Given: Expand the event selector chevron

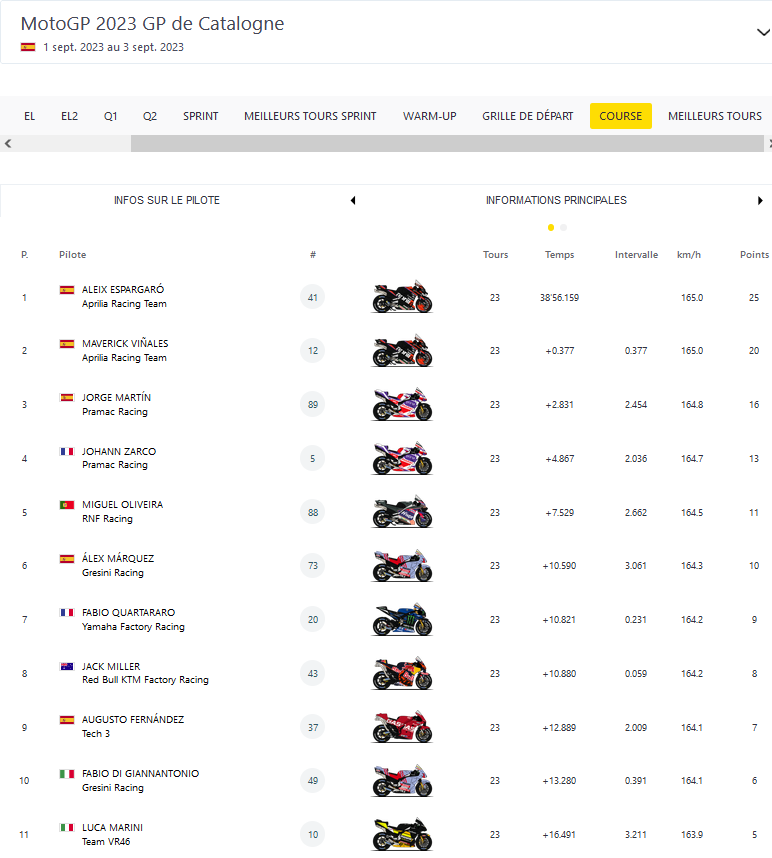Looking at the screenshot, I should (763, 32).
